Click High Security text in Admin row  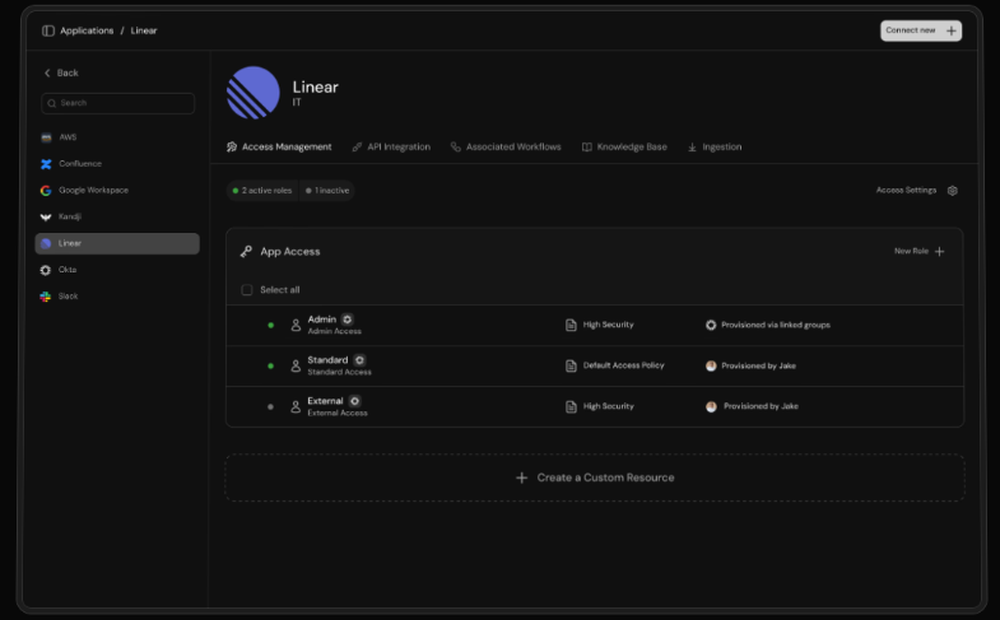608,325
